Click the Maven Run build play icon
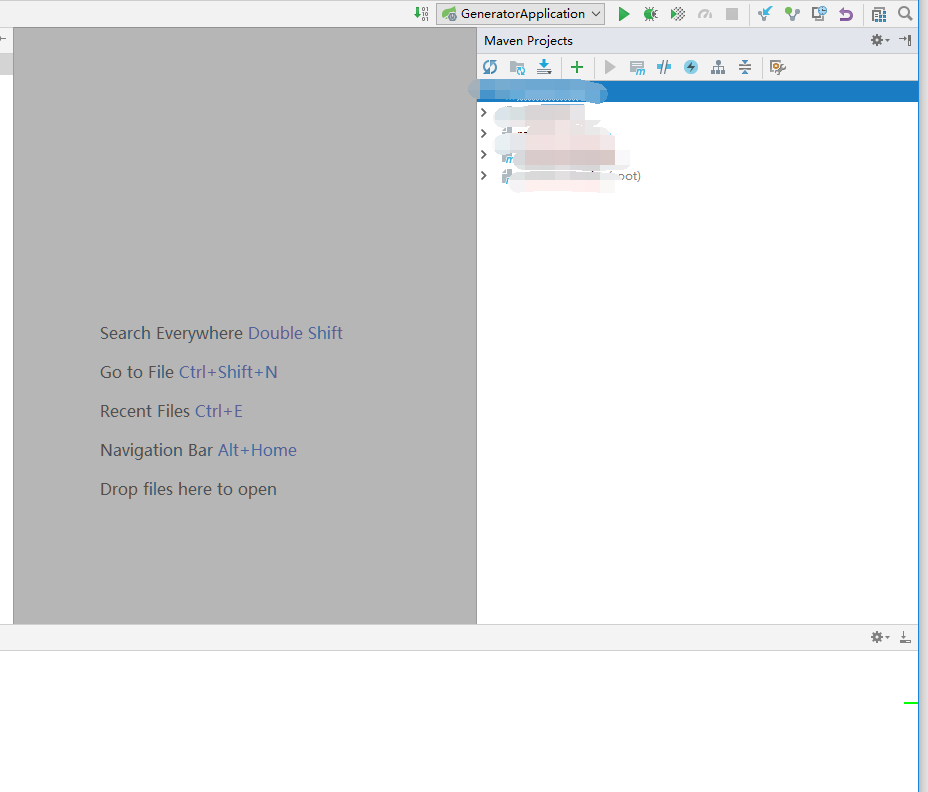 [x=610, y=67]
